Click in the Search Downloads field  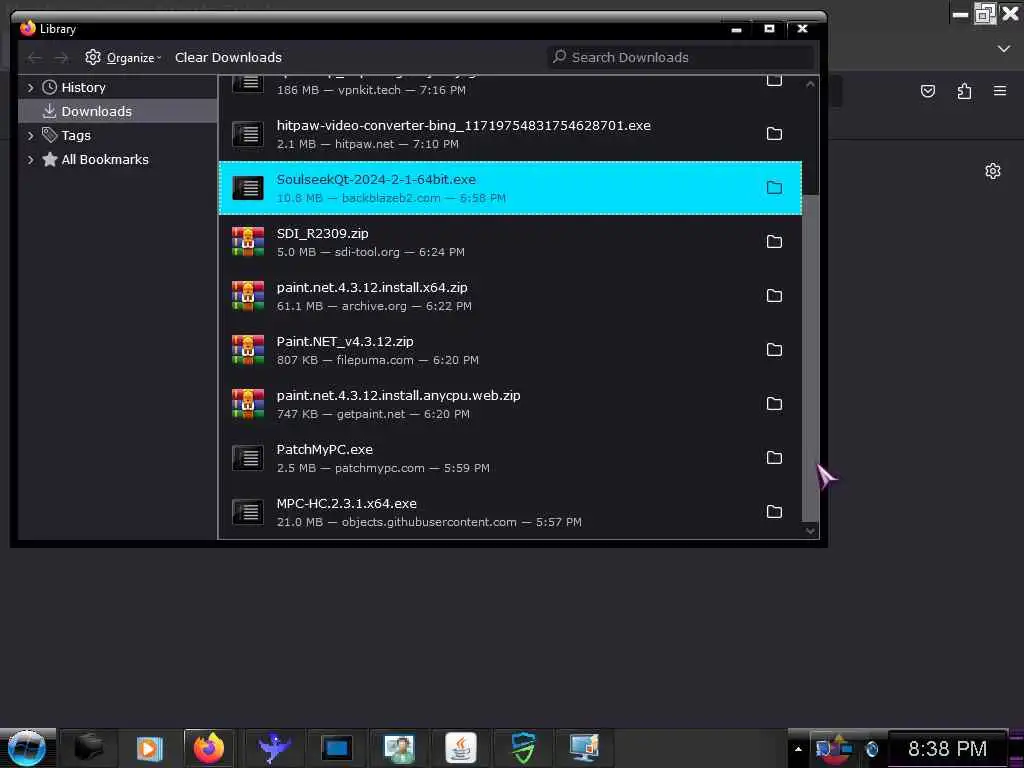click(679, 57)
